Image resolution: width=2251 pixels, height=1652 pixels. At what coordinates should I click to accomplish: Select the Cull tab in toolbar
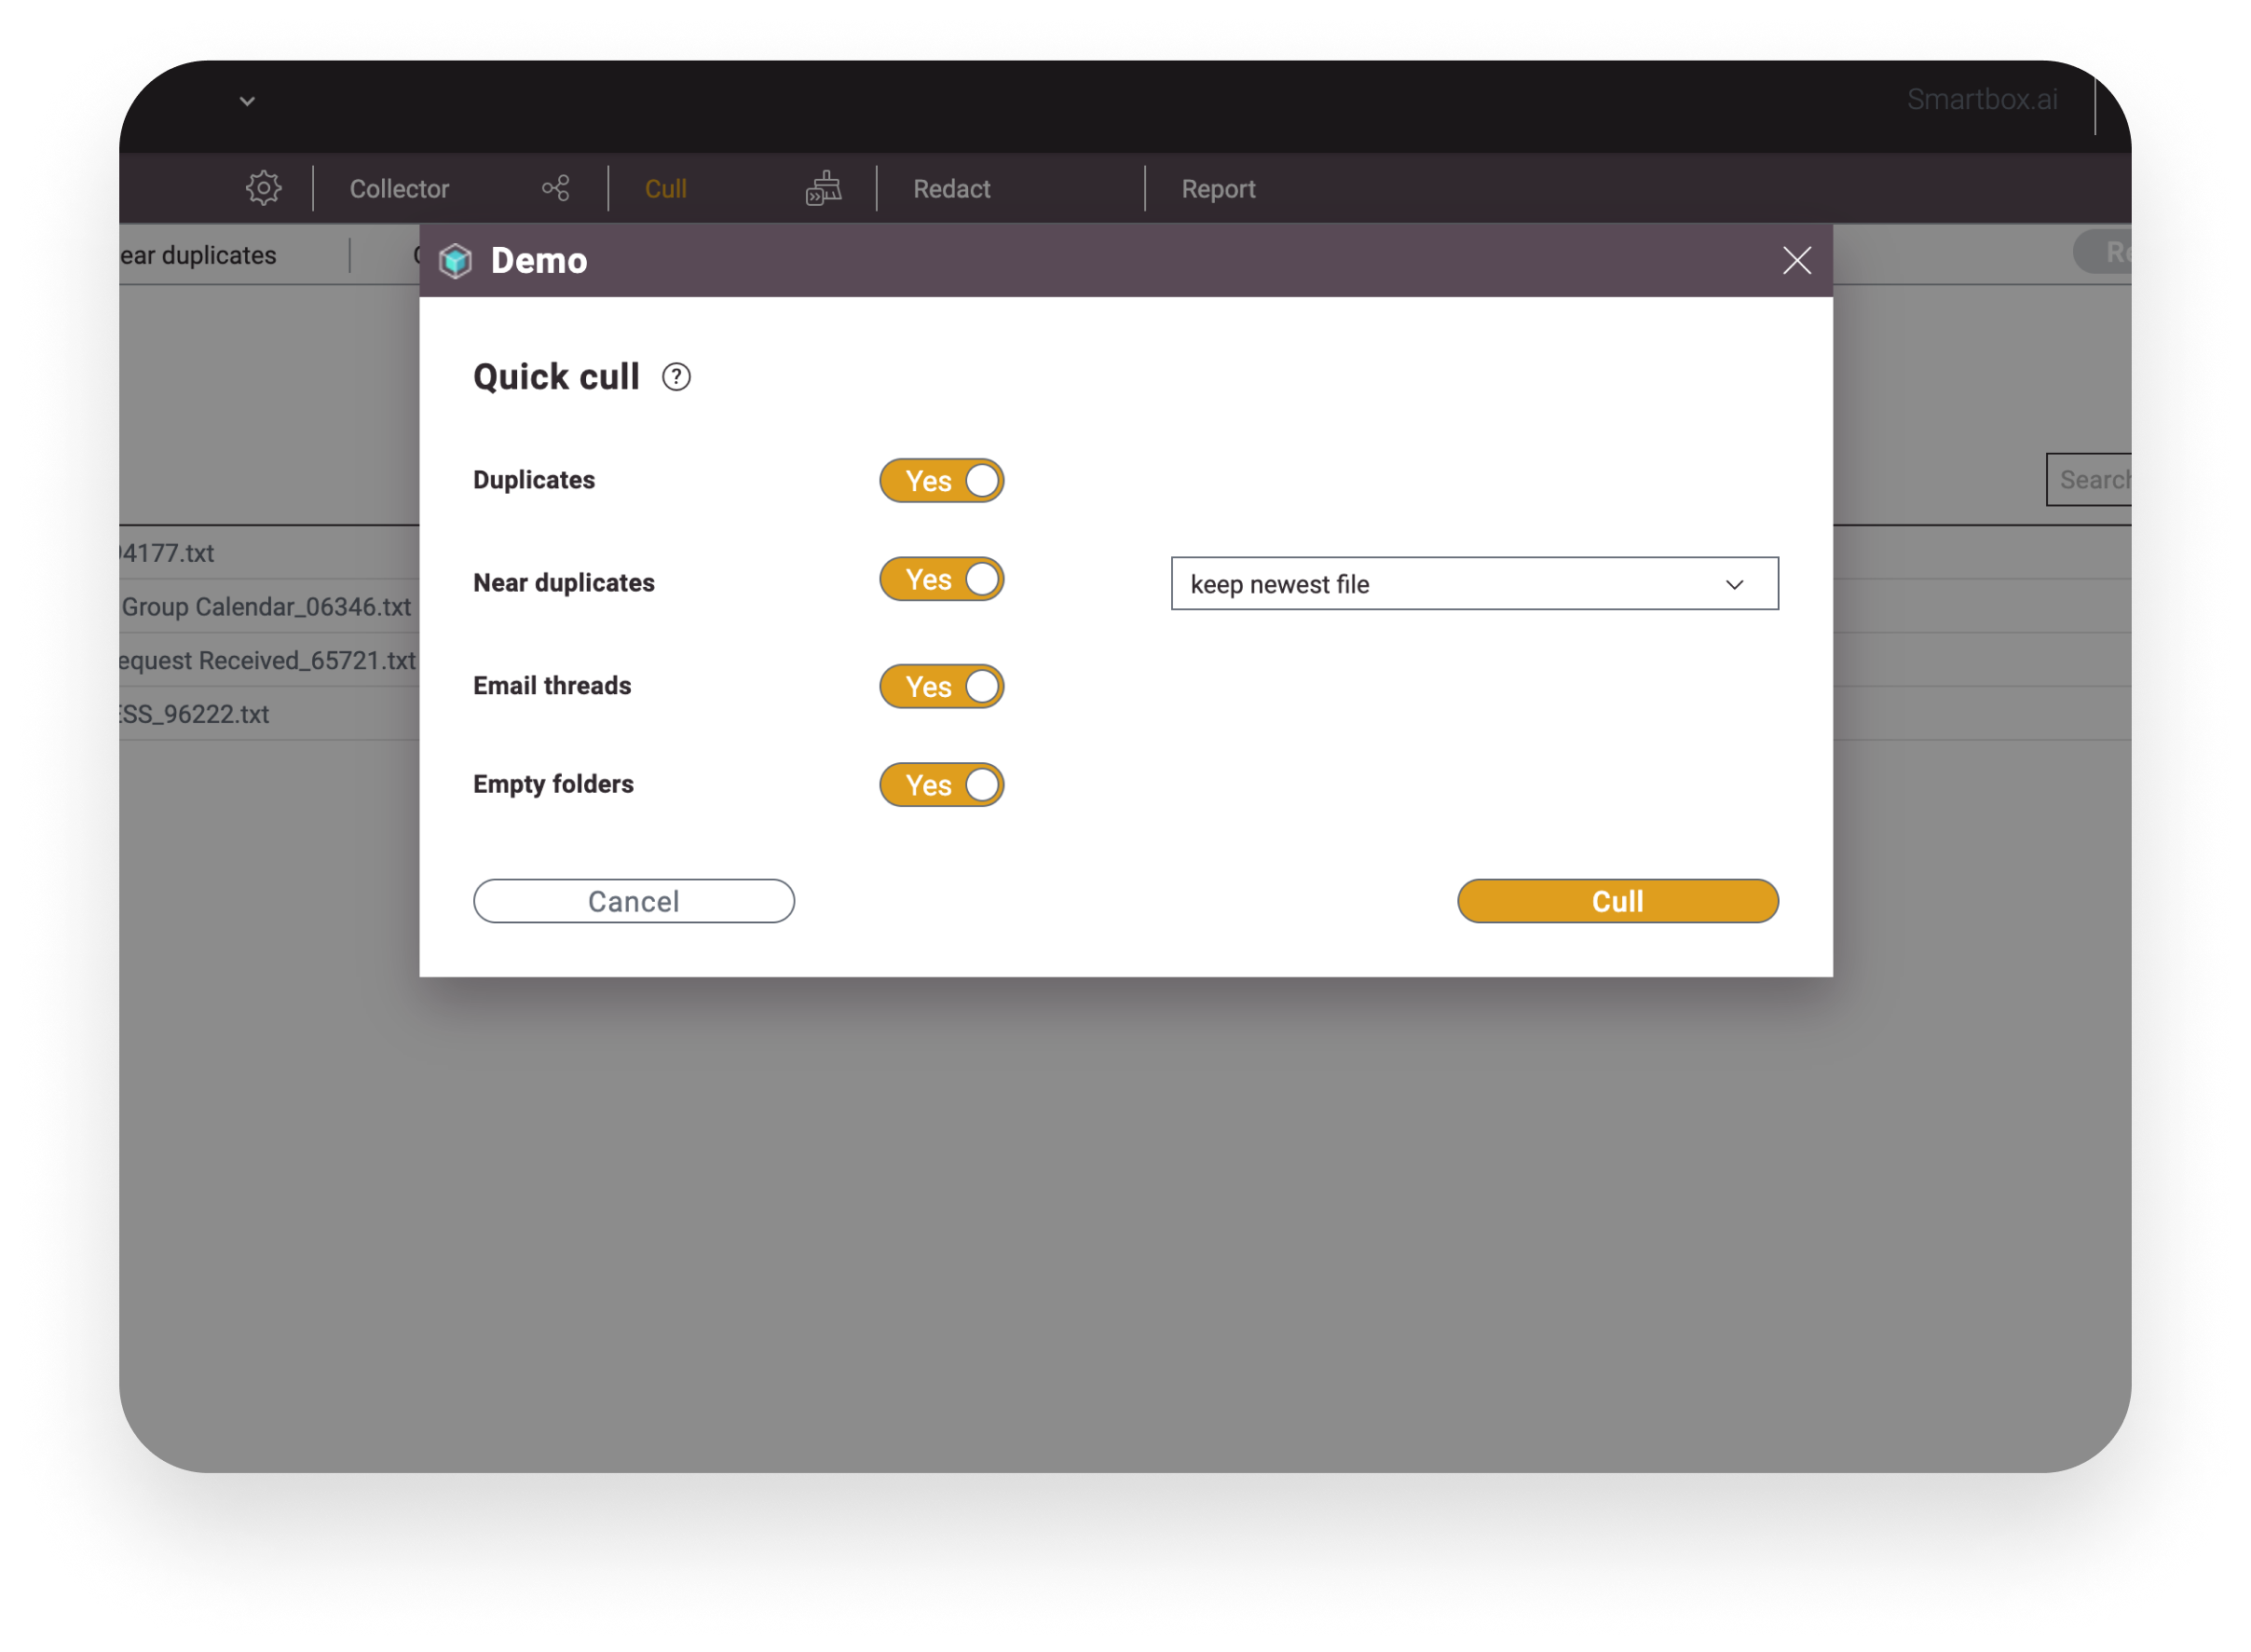tap(665, 189)
